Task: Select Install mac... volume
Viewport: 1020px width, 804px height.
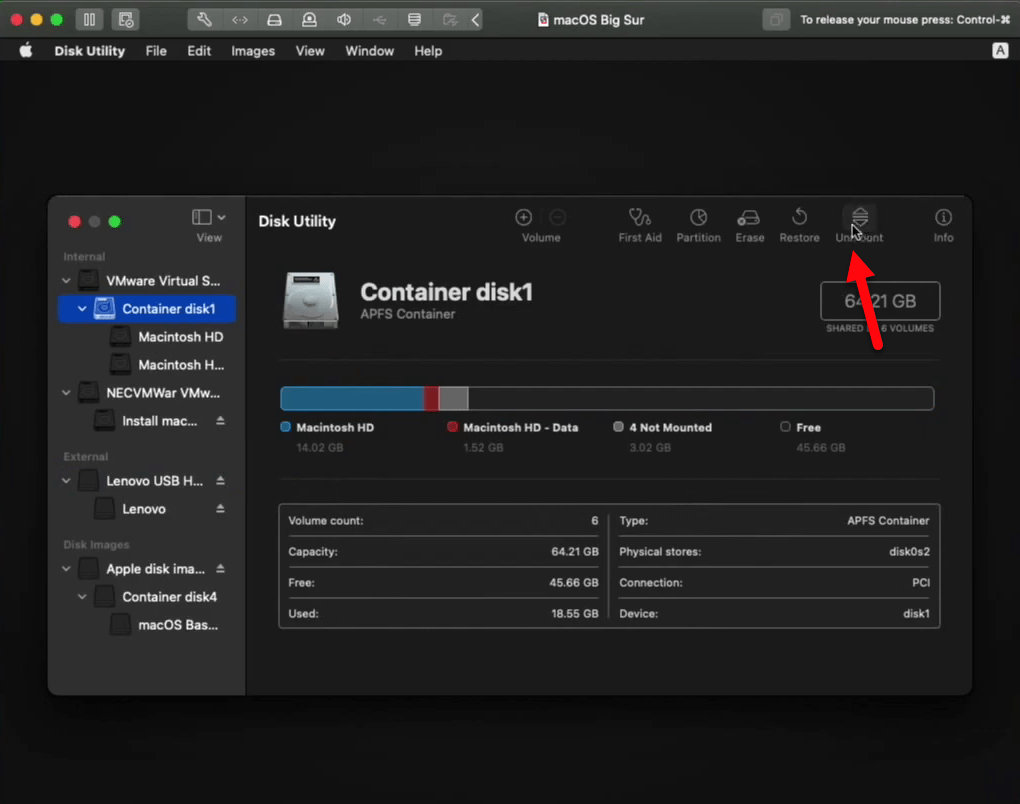Action: (148, 421)
